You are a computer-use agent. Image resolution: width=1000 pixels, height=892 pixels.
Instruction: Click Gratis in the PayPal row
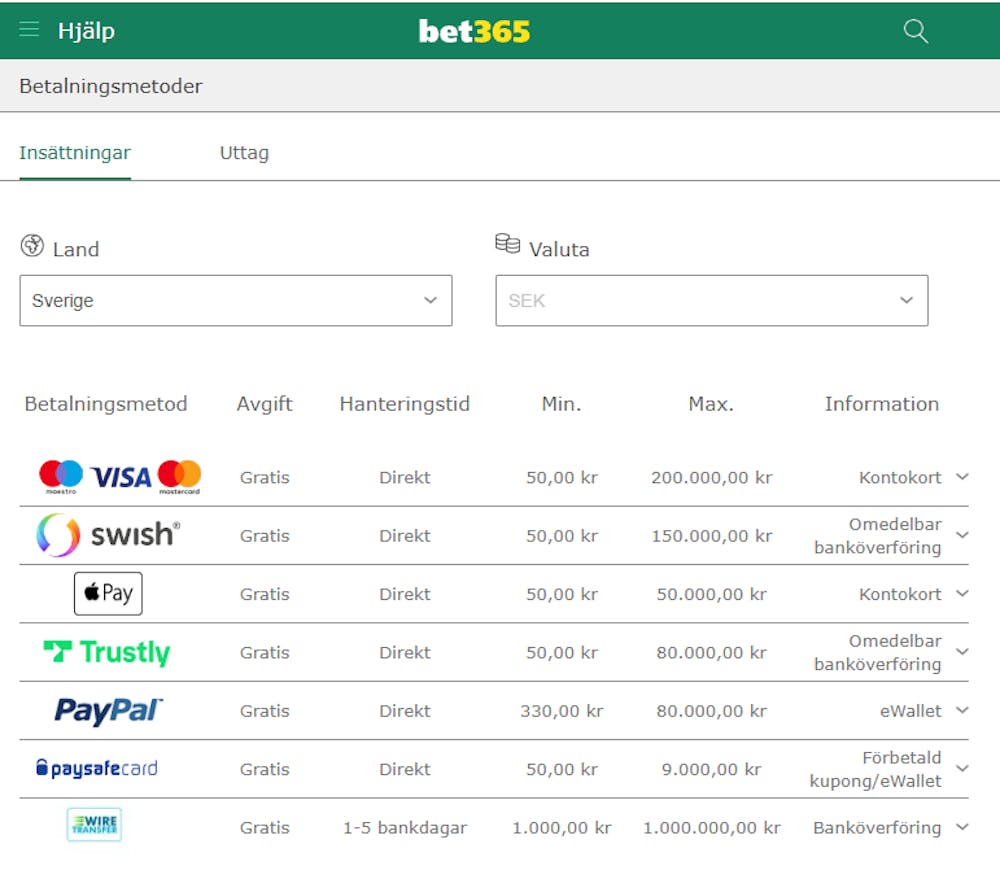click(x=265, y=711)
